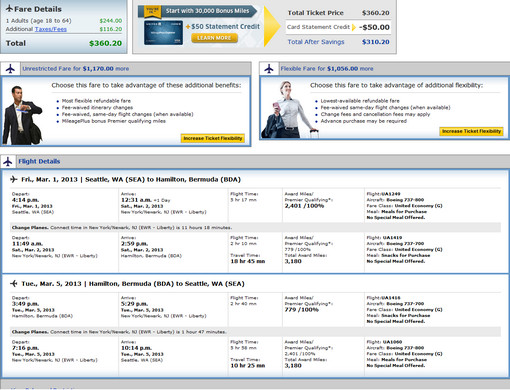510x390 pixels.
Task: Click the 2:59 p.m. arrival time in Hamilton
Action: pyautogui.click(x=134, y=244)
